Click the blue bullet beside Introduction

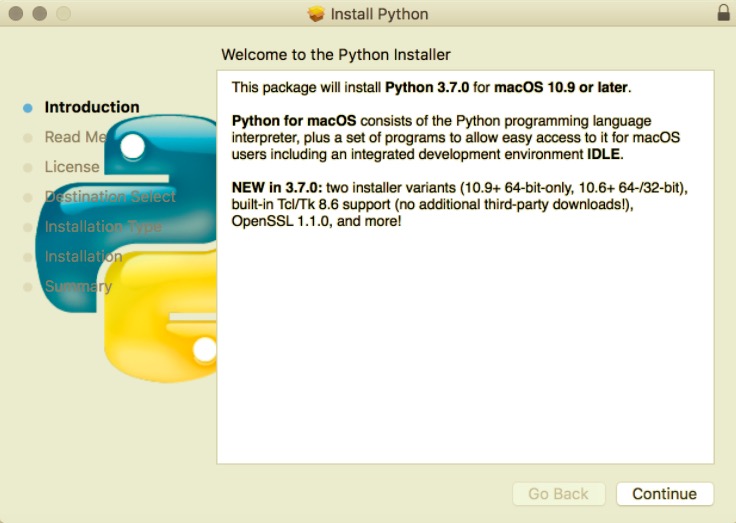click(x=28, y=108)
